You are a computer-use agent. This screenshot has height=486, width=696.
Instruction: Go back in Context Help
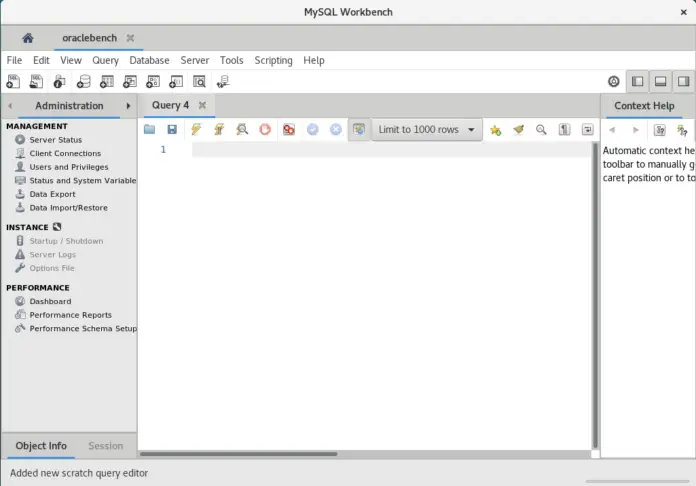pyautogui.click(x=613, y=130)
